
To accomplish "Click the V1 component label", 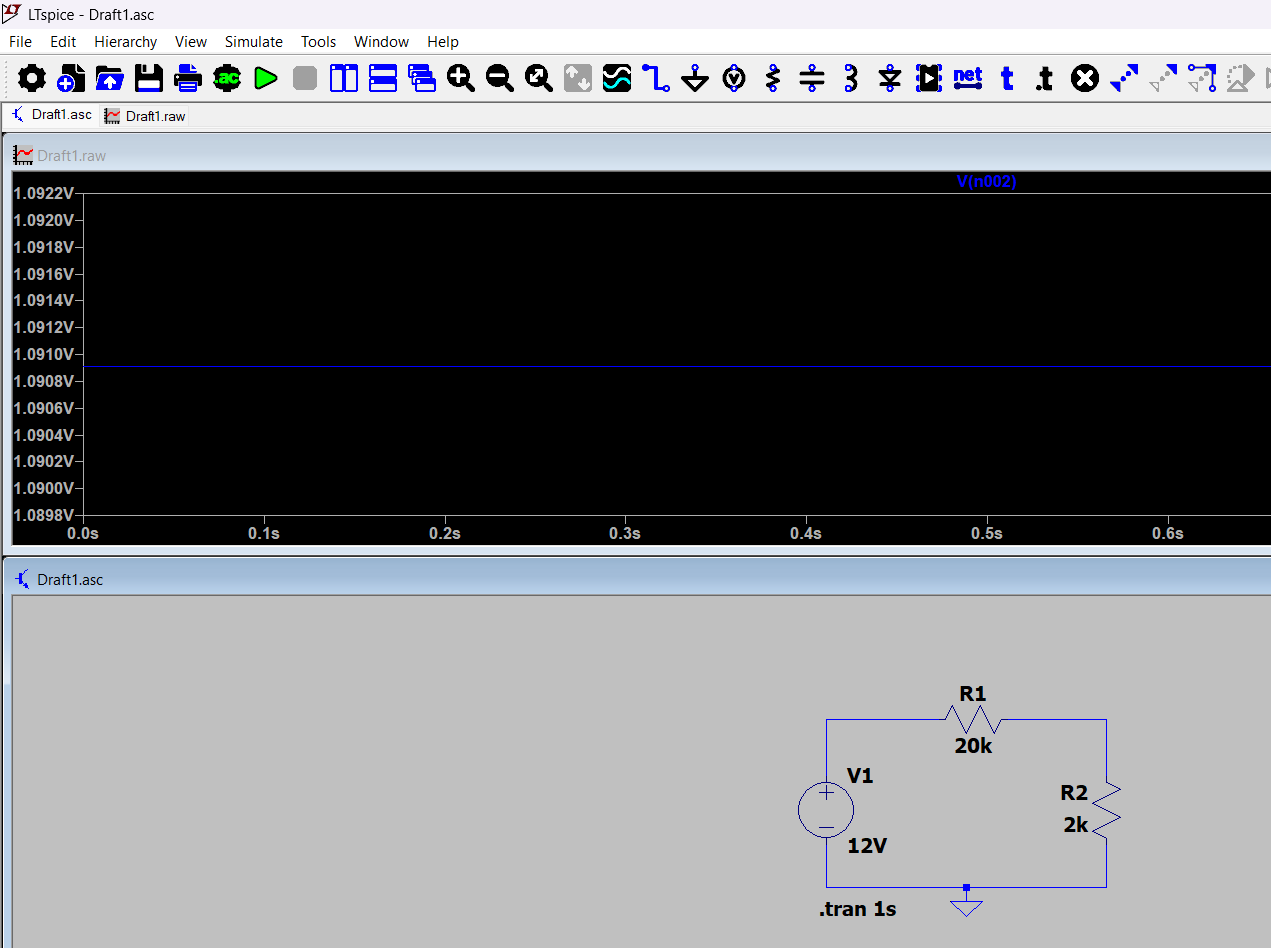I will (x=860, y=775).
